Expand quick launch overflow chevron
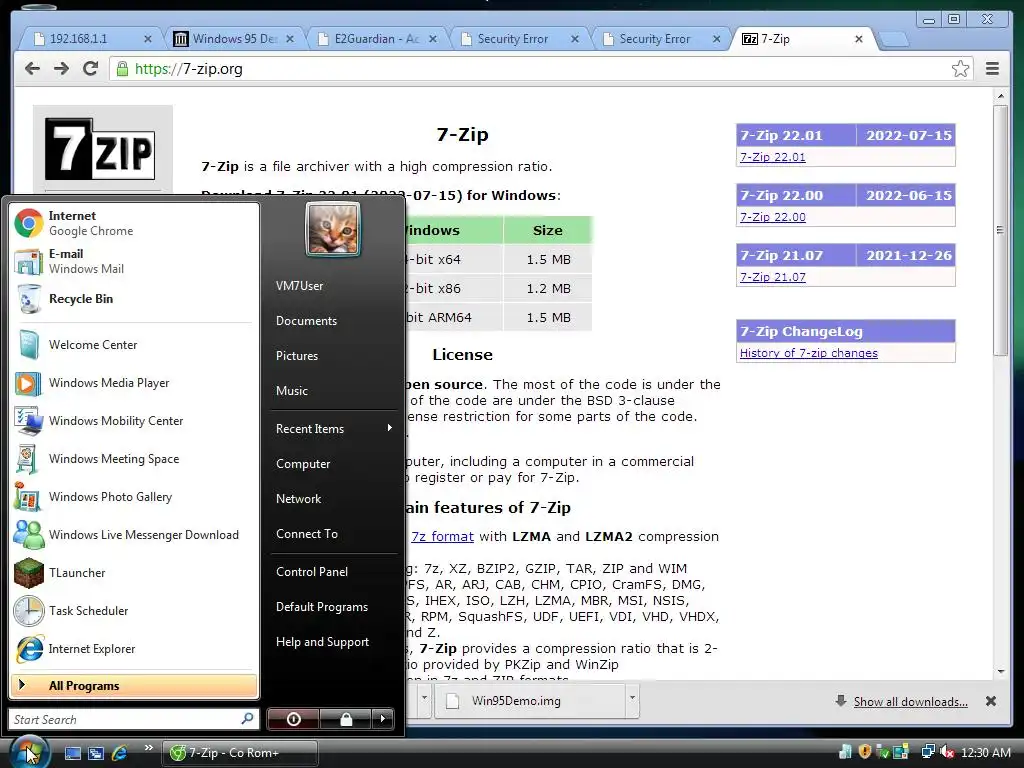 point(149,748)
